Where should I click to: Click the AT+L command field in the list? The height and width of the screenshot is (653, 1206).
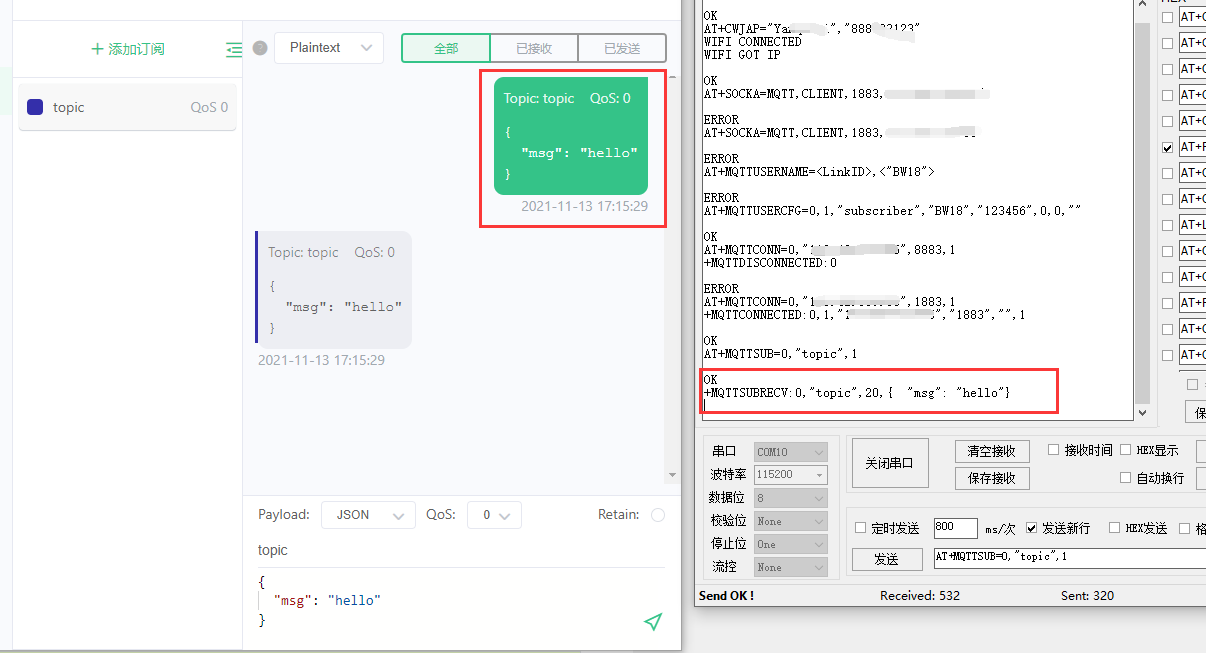1192,225
